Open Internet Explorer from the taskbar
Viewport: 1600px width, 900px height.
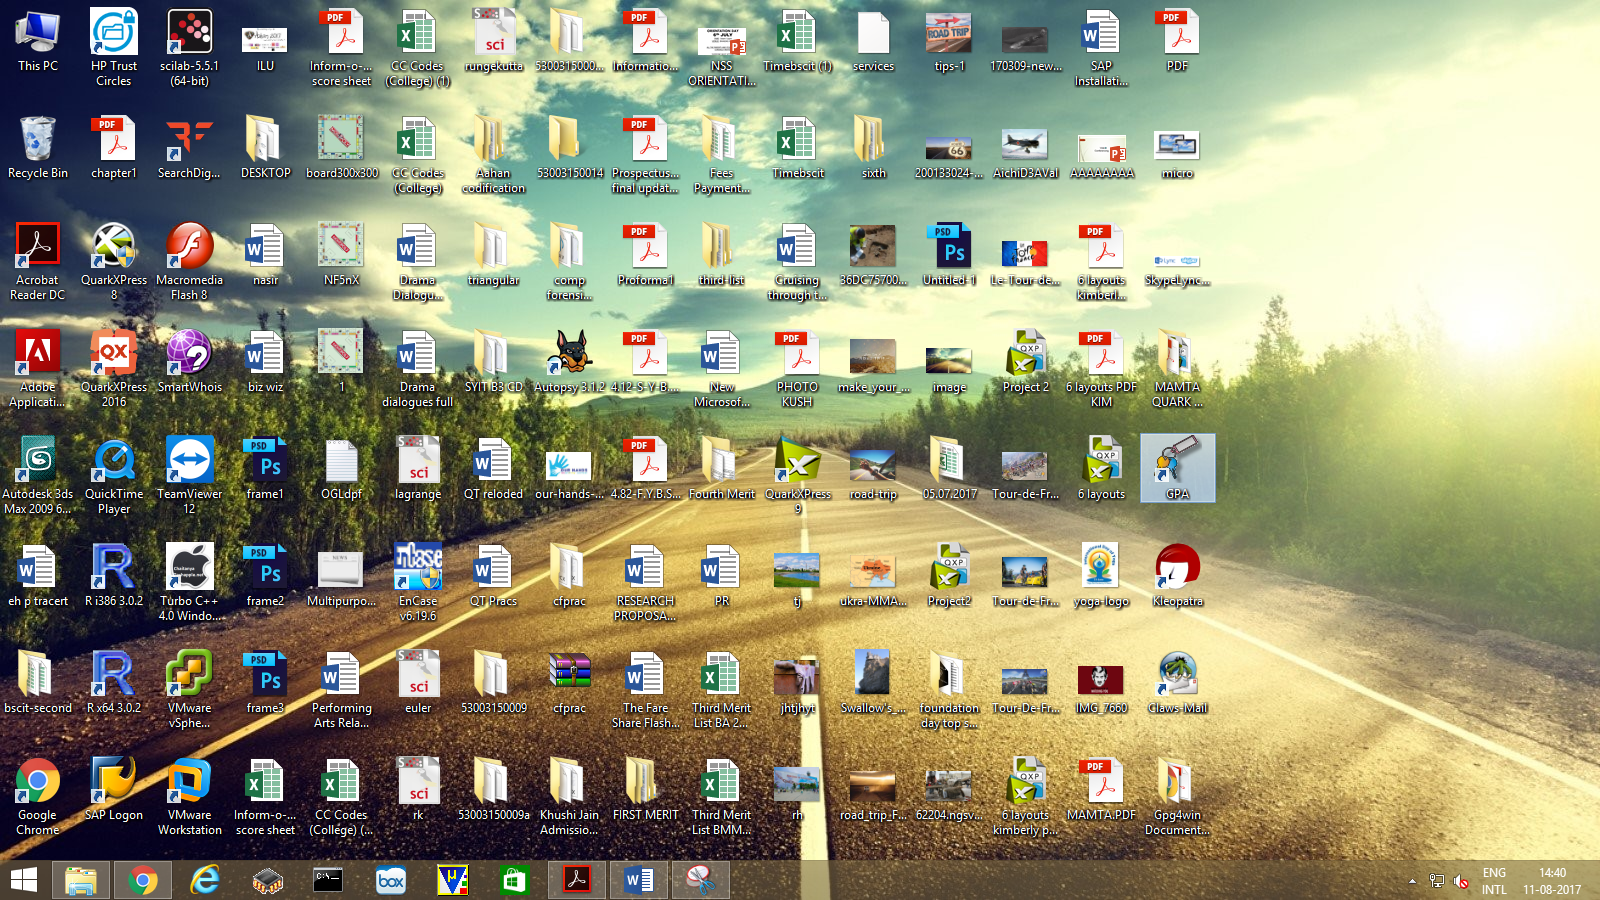pos(205,880)
